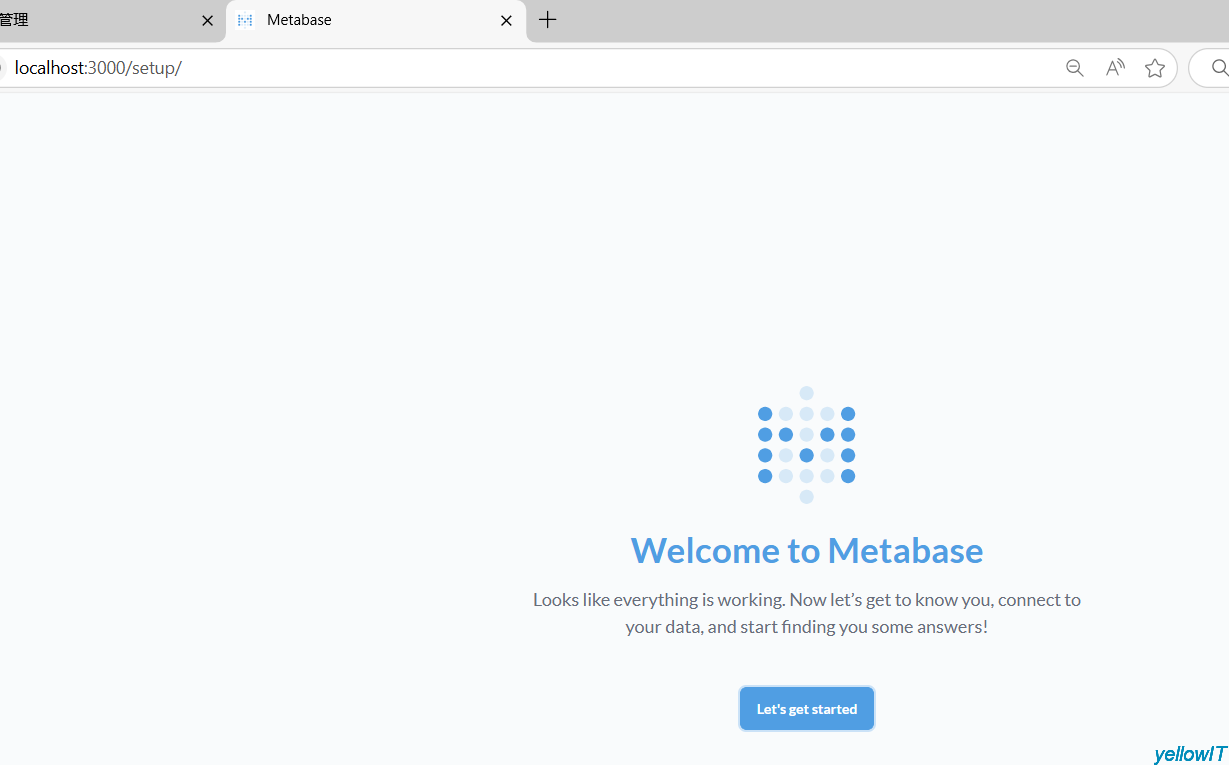Switch to the 管理 tab

click(x=90, y=20)
